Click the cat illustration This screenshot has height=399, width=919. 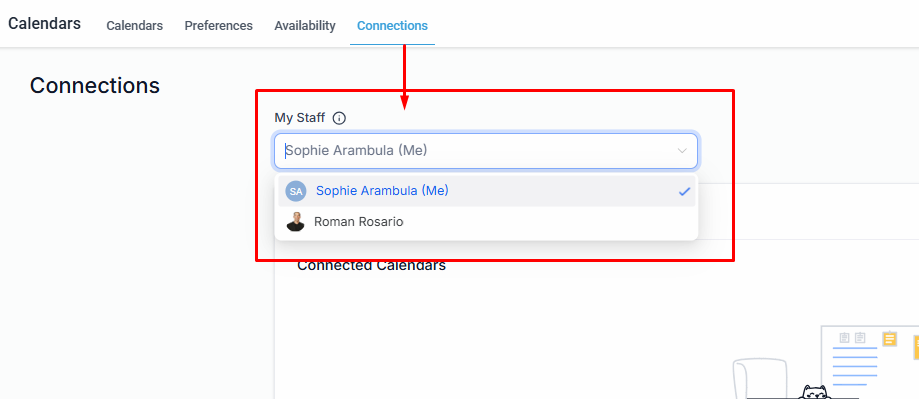814,392
